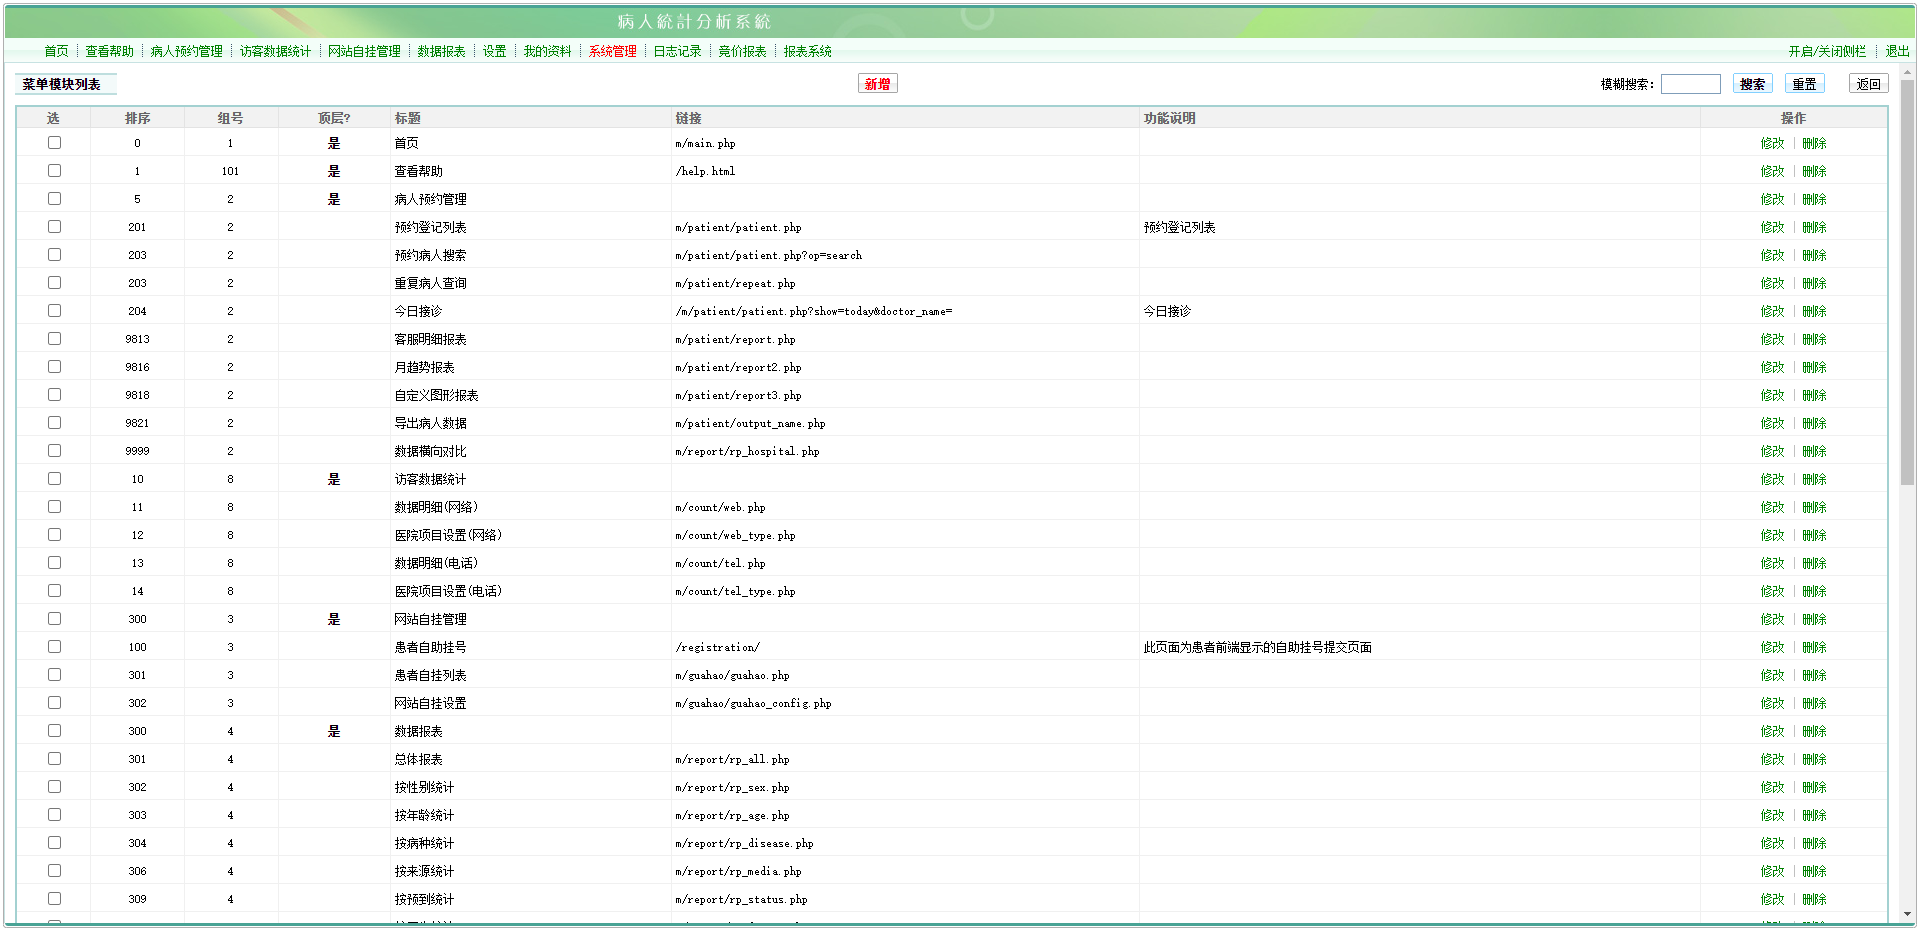Click 修改 for the 首页 row
The width and height of the screenshot is (1920, 931).
pyautogui.click(x=1772, y=143)
